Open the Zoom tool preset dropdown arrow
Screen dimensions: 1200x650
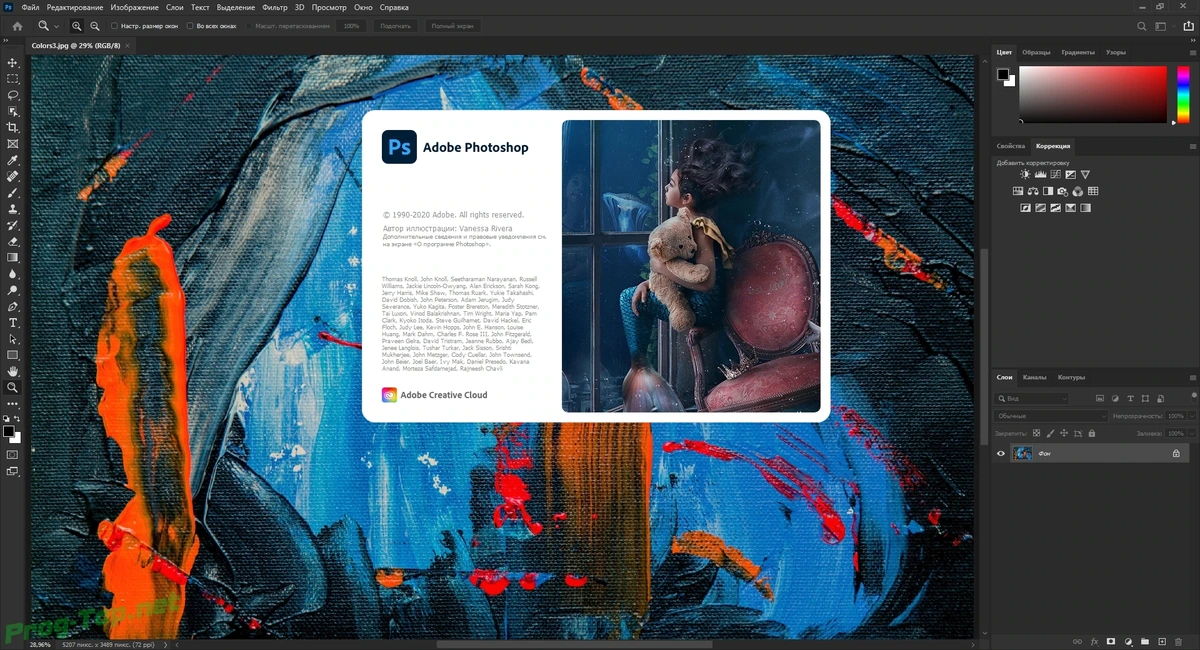point(56,26)
